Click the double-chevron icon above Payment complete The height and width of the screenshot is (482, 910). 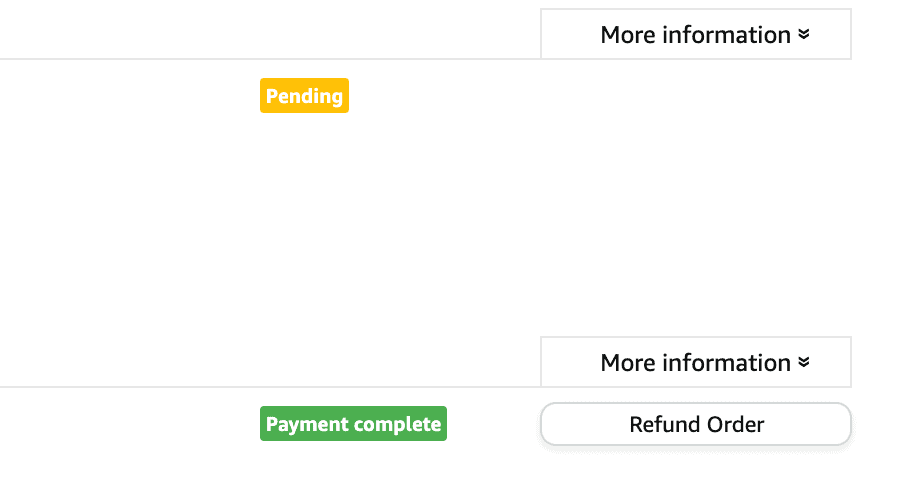[x=803, y=363]
